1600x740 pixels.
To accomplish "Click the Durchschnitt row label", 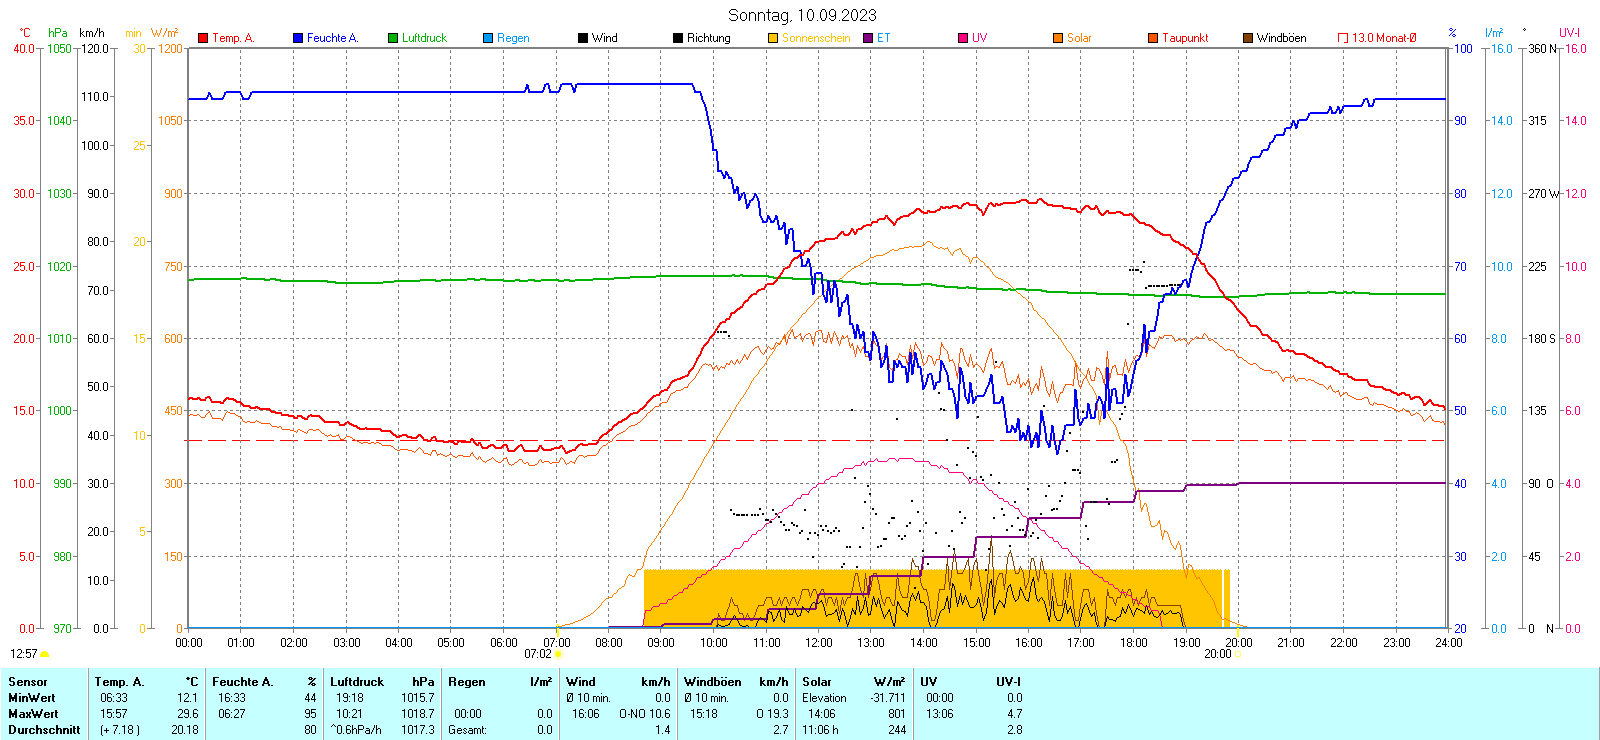I will (44, 730).
